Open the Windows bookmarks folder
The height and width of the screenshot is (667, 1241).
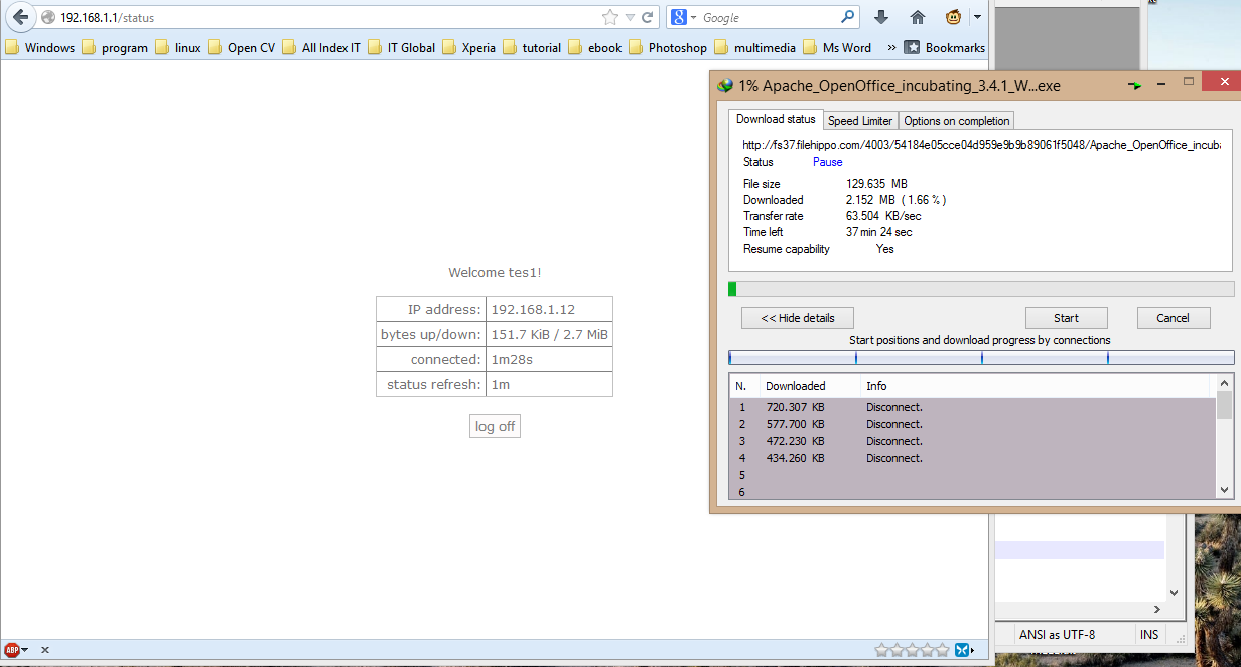[x=40, y=47]
